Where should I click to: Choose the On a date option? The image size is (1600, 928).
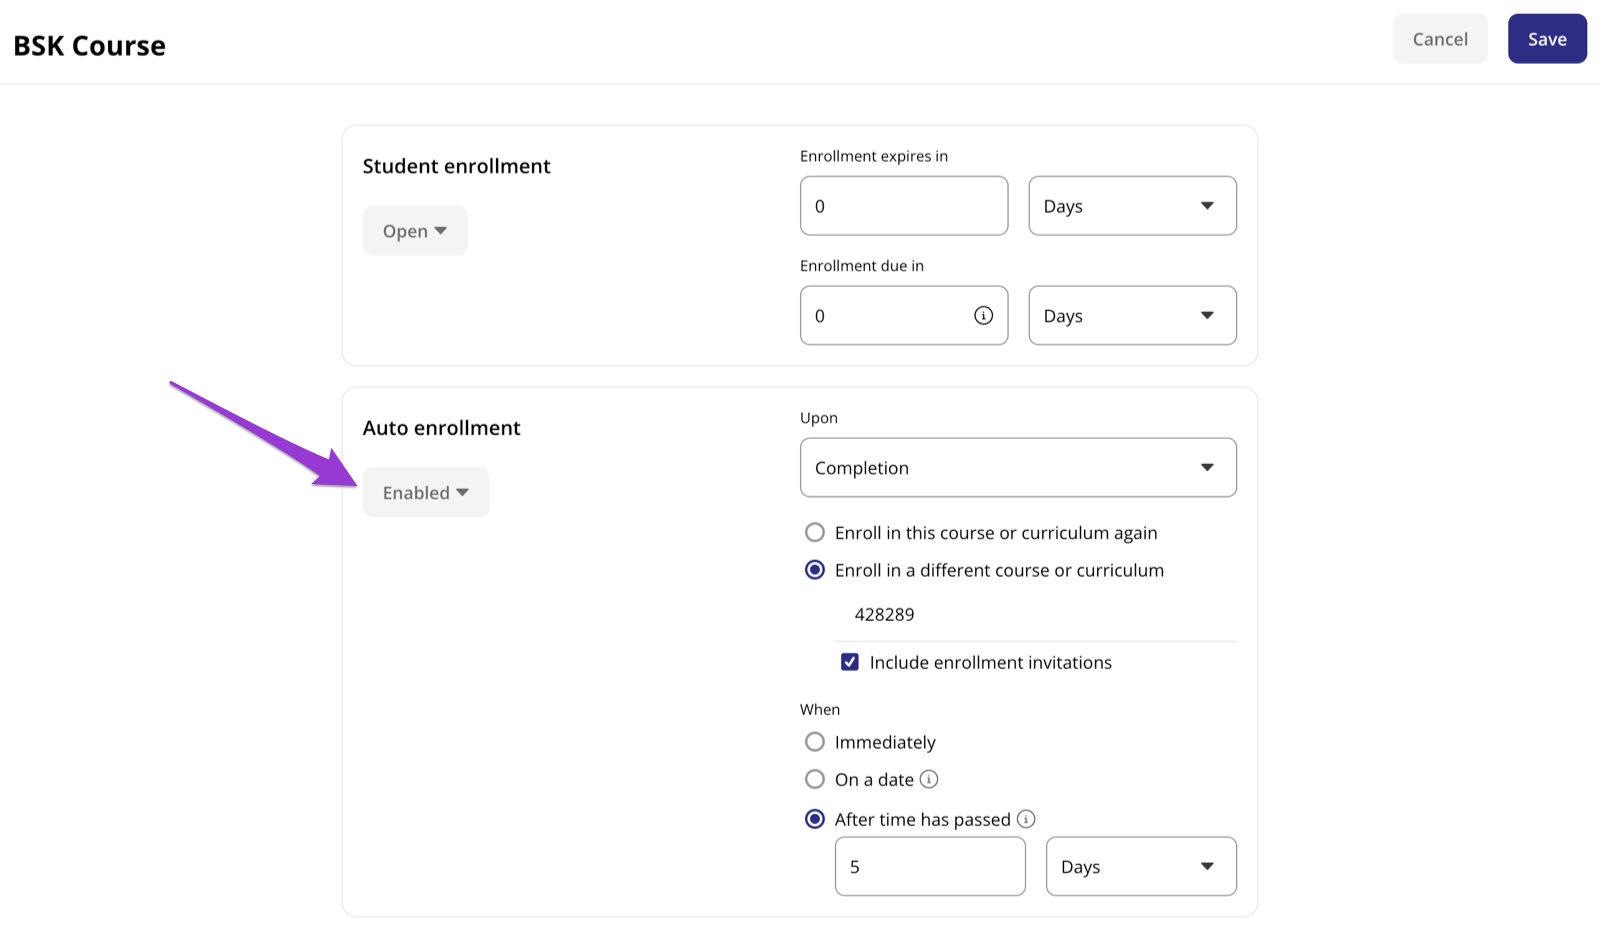click(815, 779)
